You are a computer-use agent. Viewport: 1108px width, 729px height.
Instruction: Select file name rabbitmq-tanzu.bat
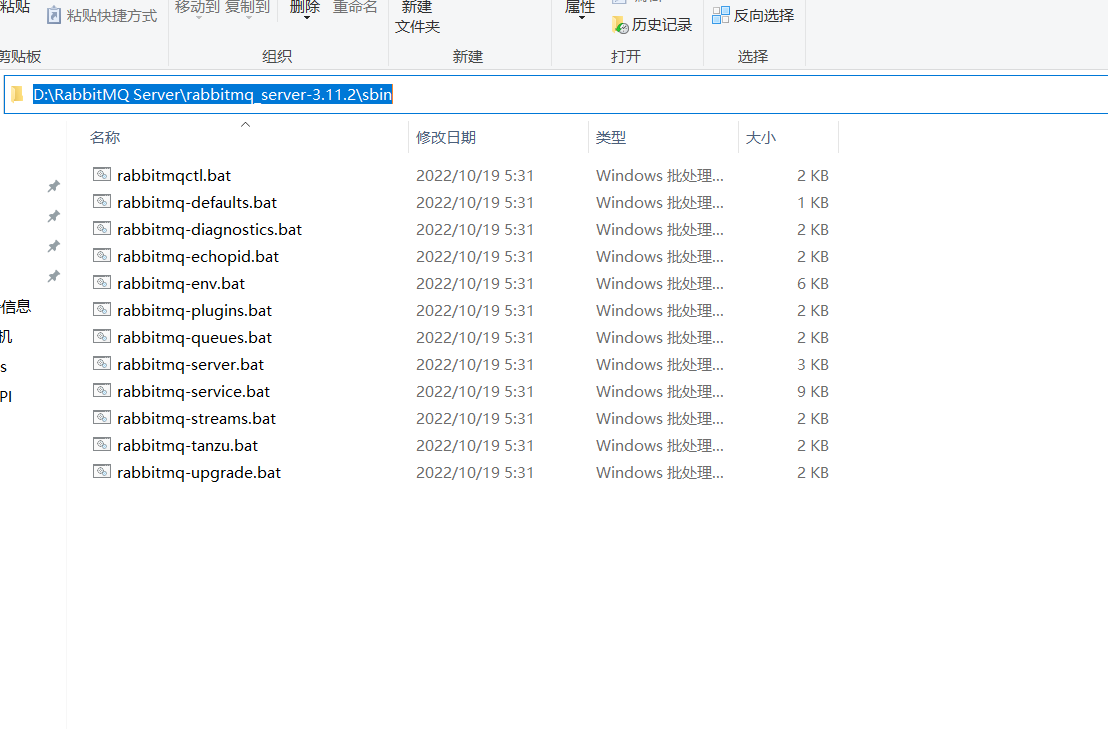(187, 446)
